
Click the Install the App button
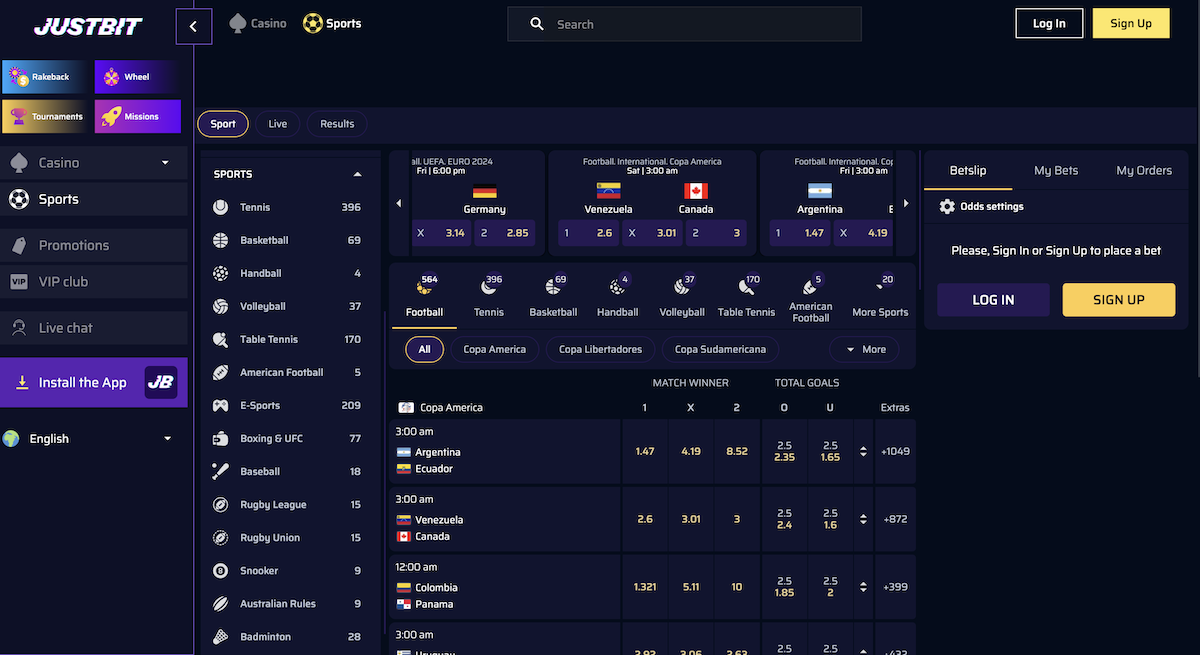tap(94, 382)
